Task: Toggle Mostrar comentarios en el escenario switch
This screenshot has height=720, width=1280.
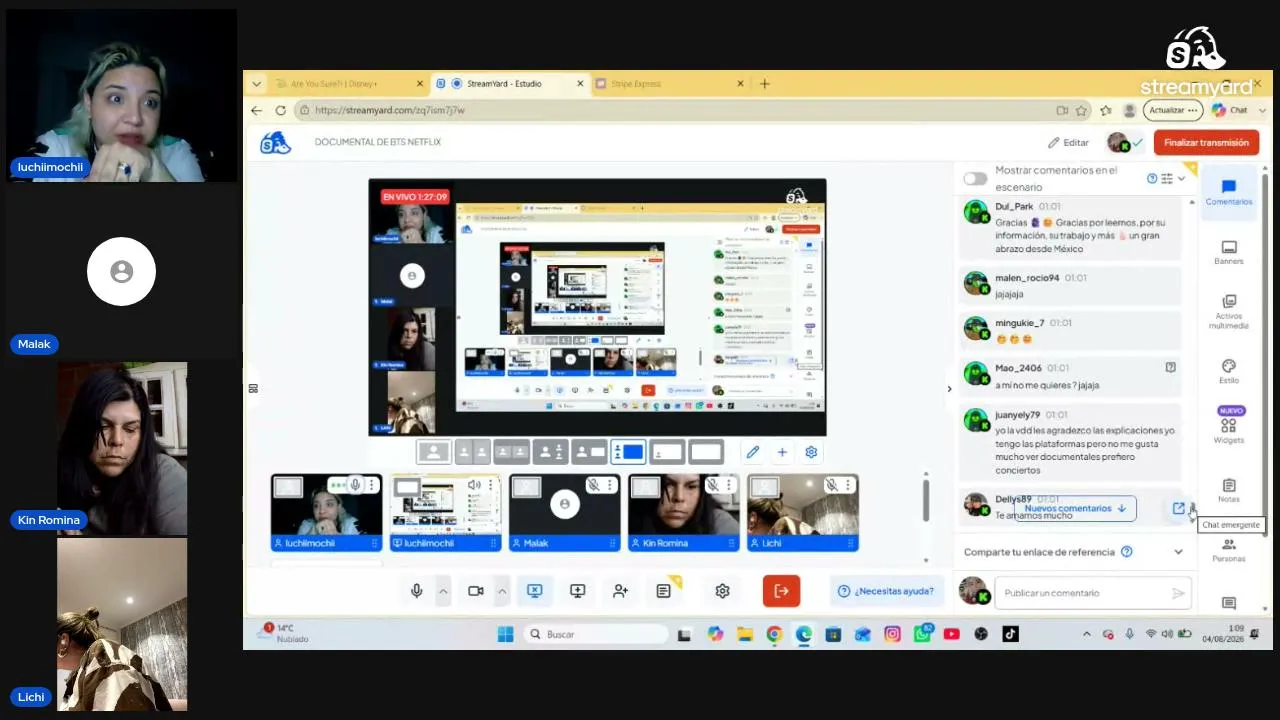Action: pos(975,179)
